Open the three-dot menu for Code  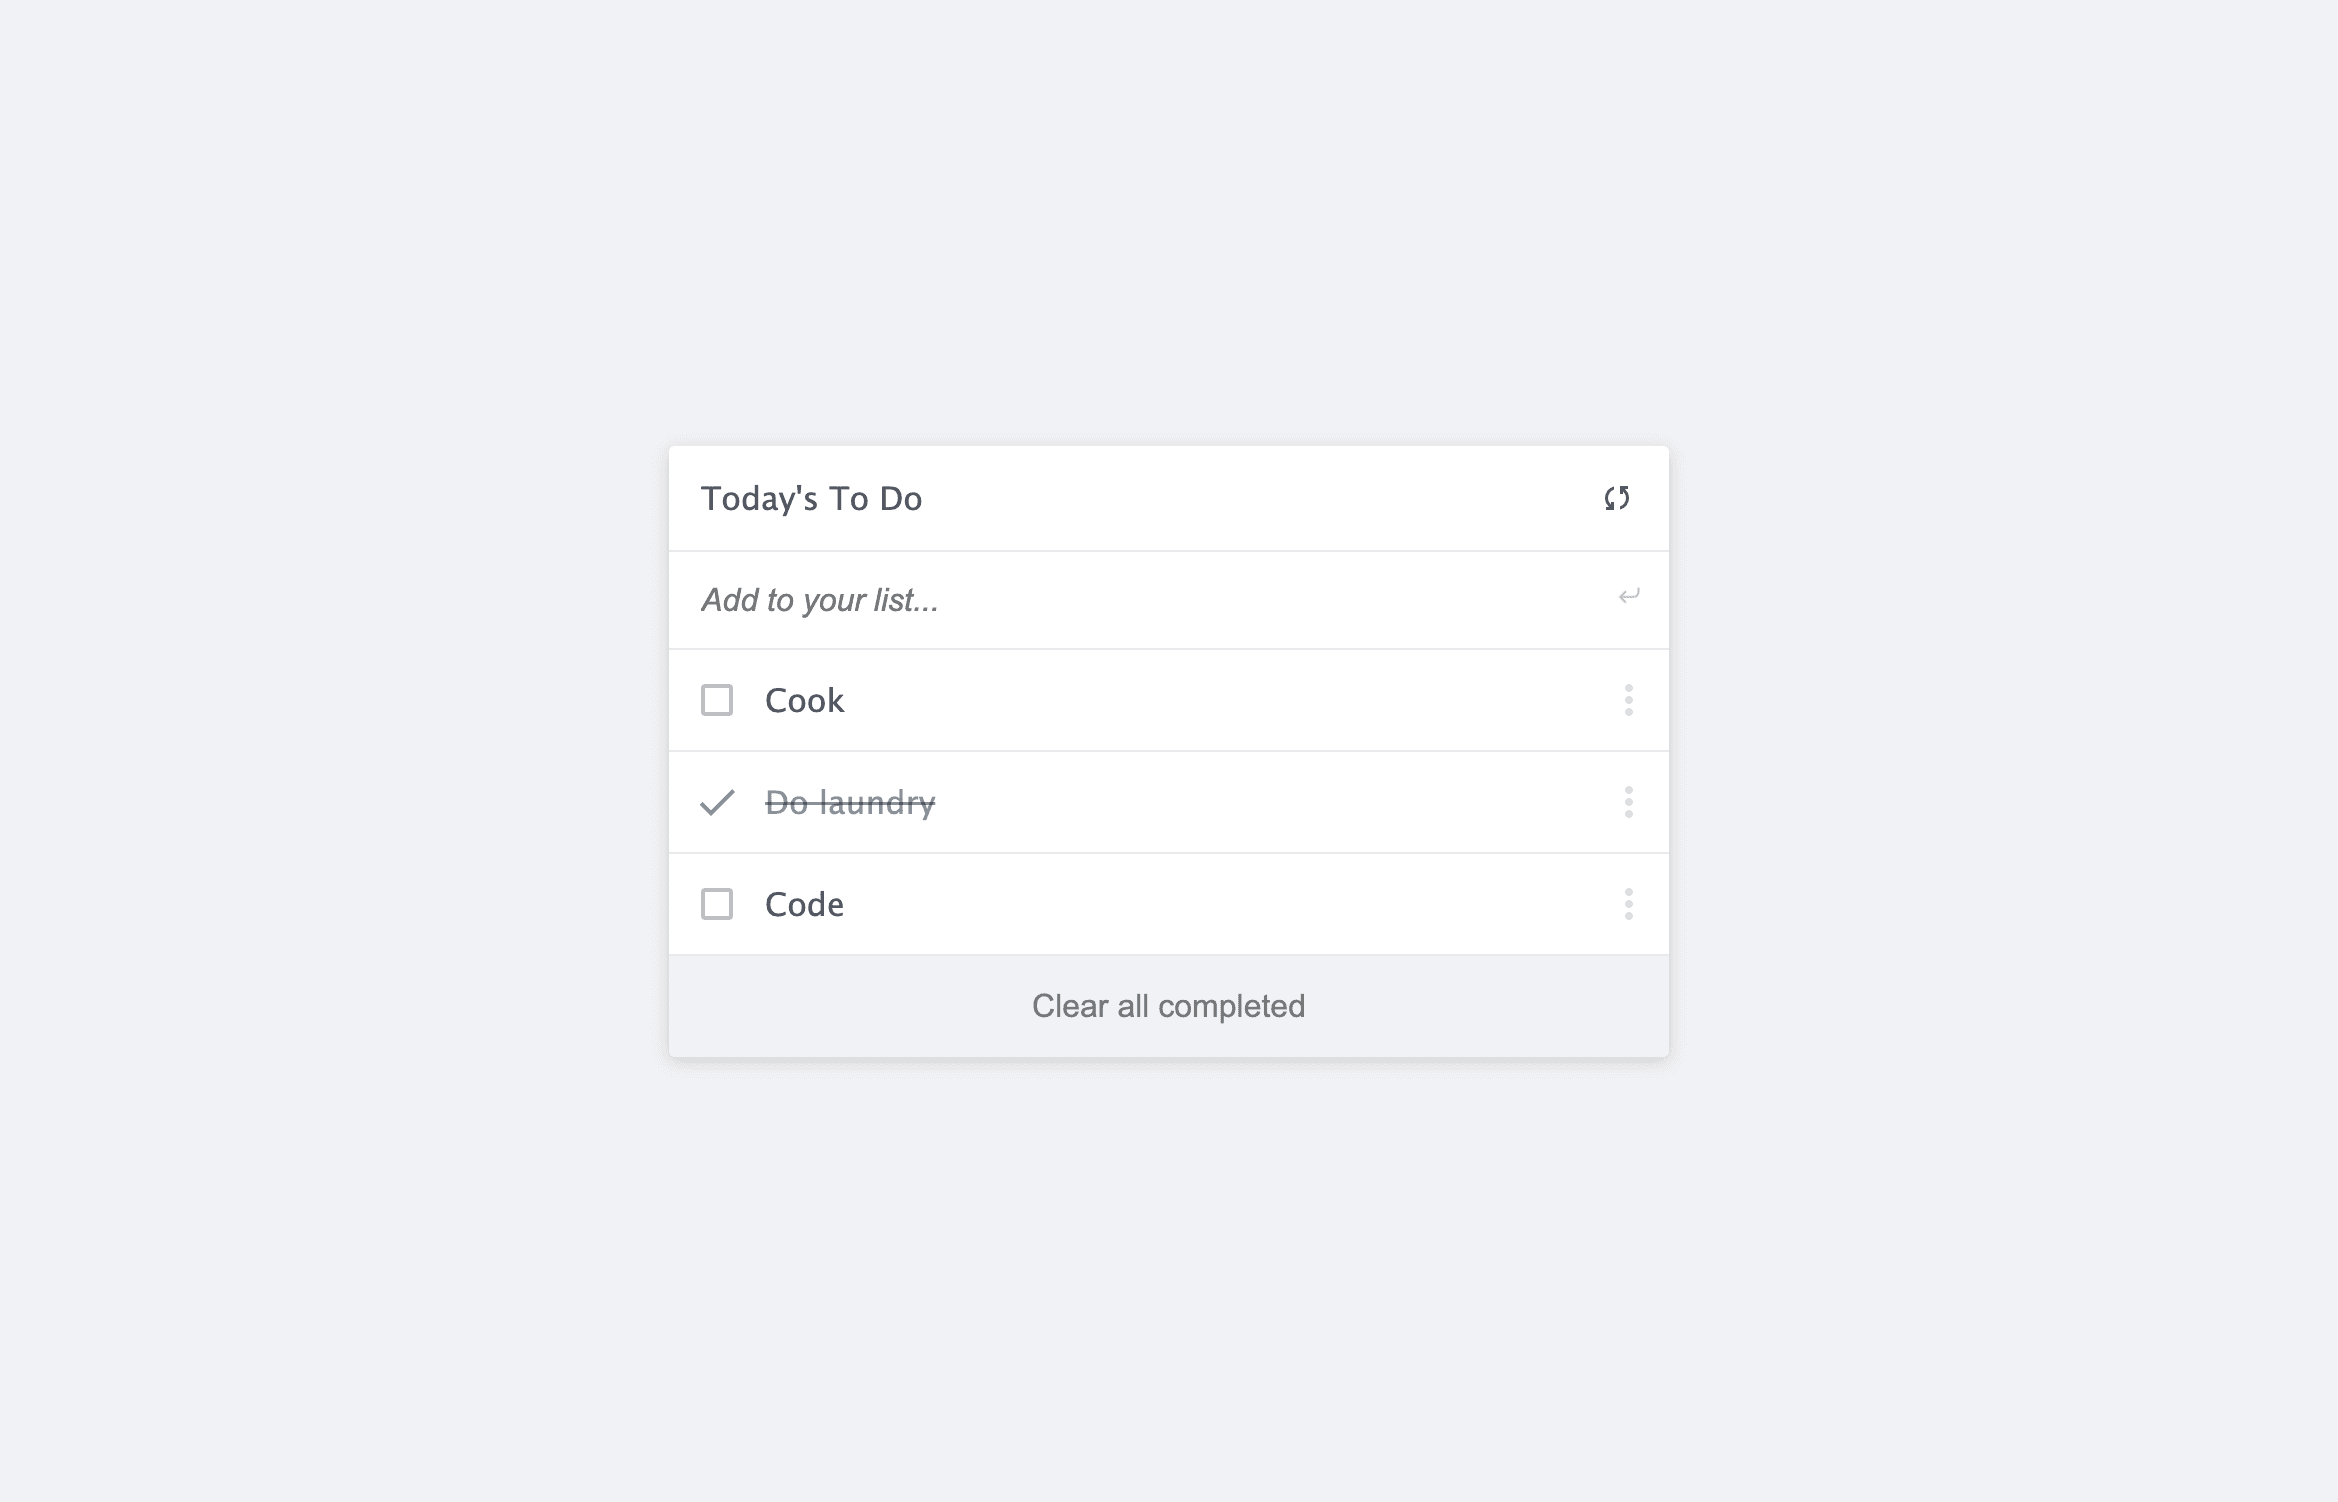(x=1629, y=904)
